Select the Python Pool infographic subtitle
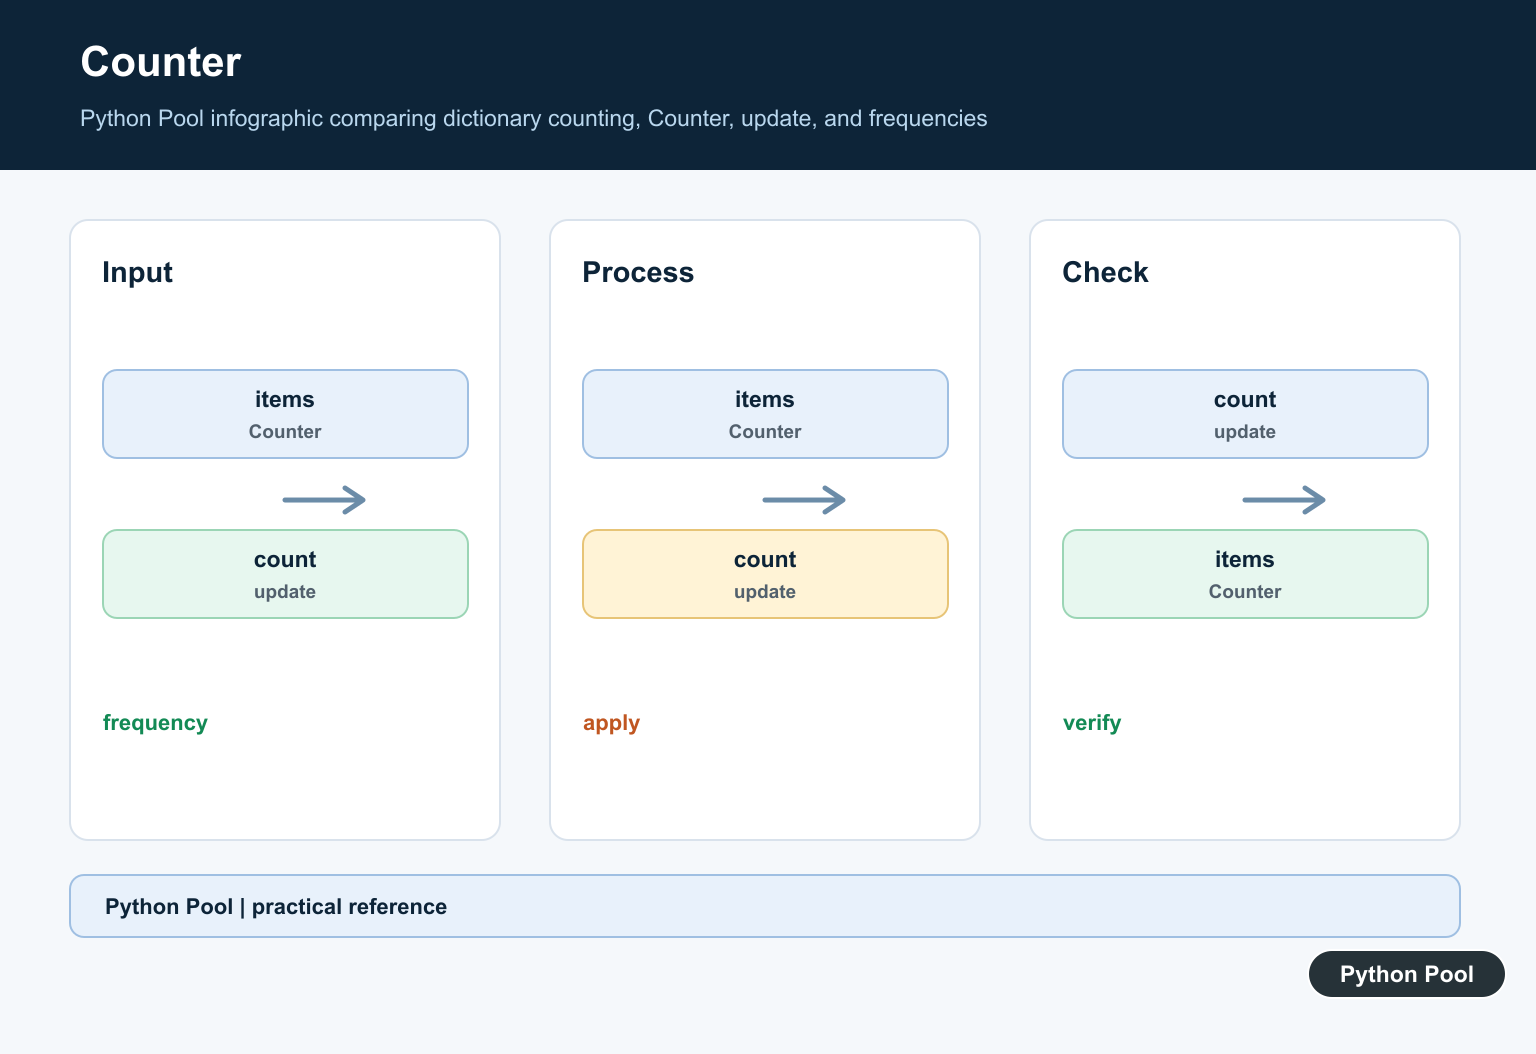The image size is (1536, 1054). click(534, 118)
